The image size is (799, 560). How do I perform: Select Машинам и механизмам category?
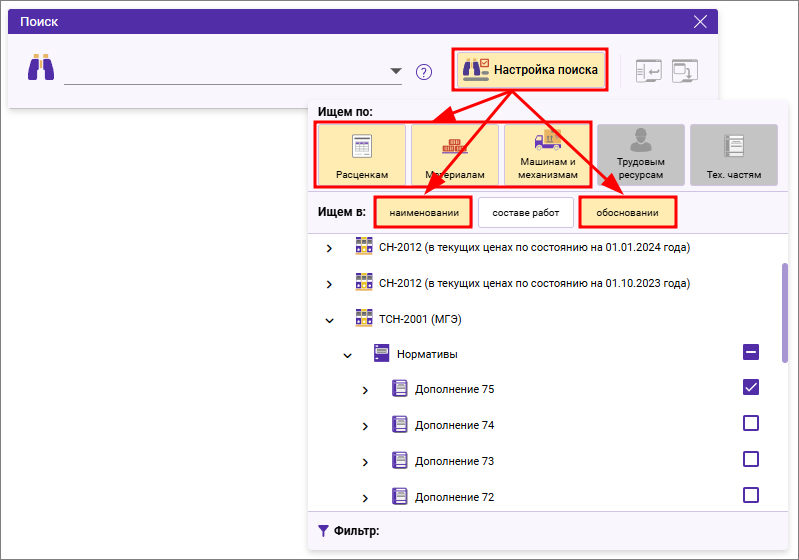pos(547,155)
